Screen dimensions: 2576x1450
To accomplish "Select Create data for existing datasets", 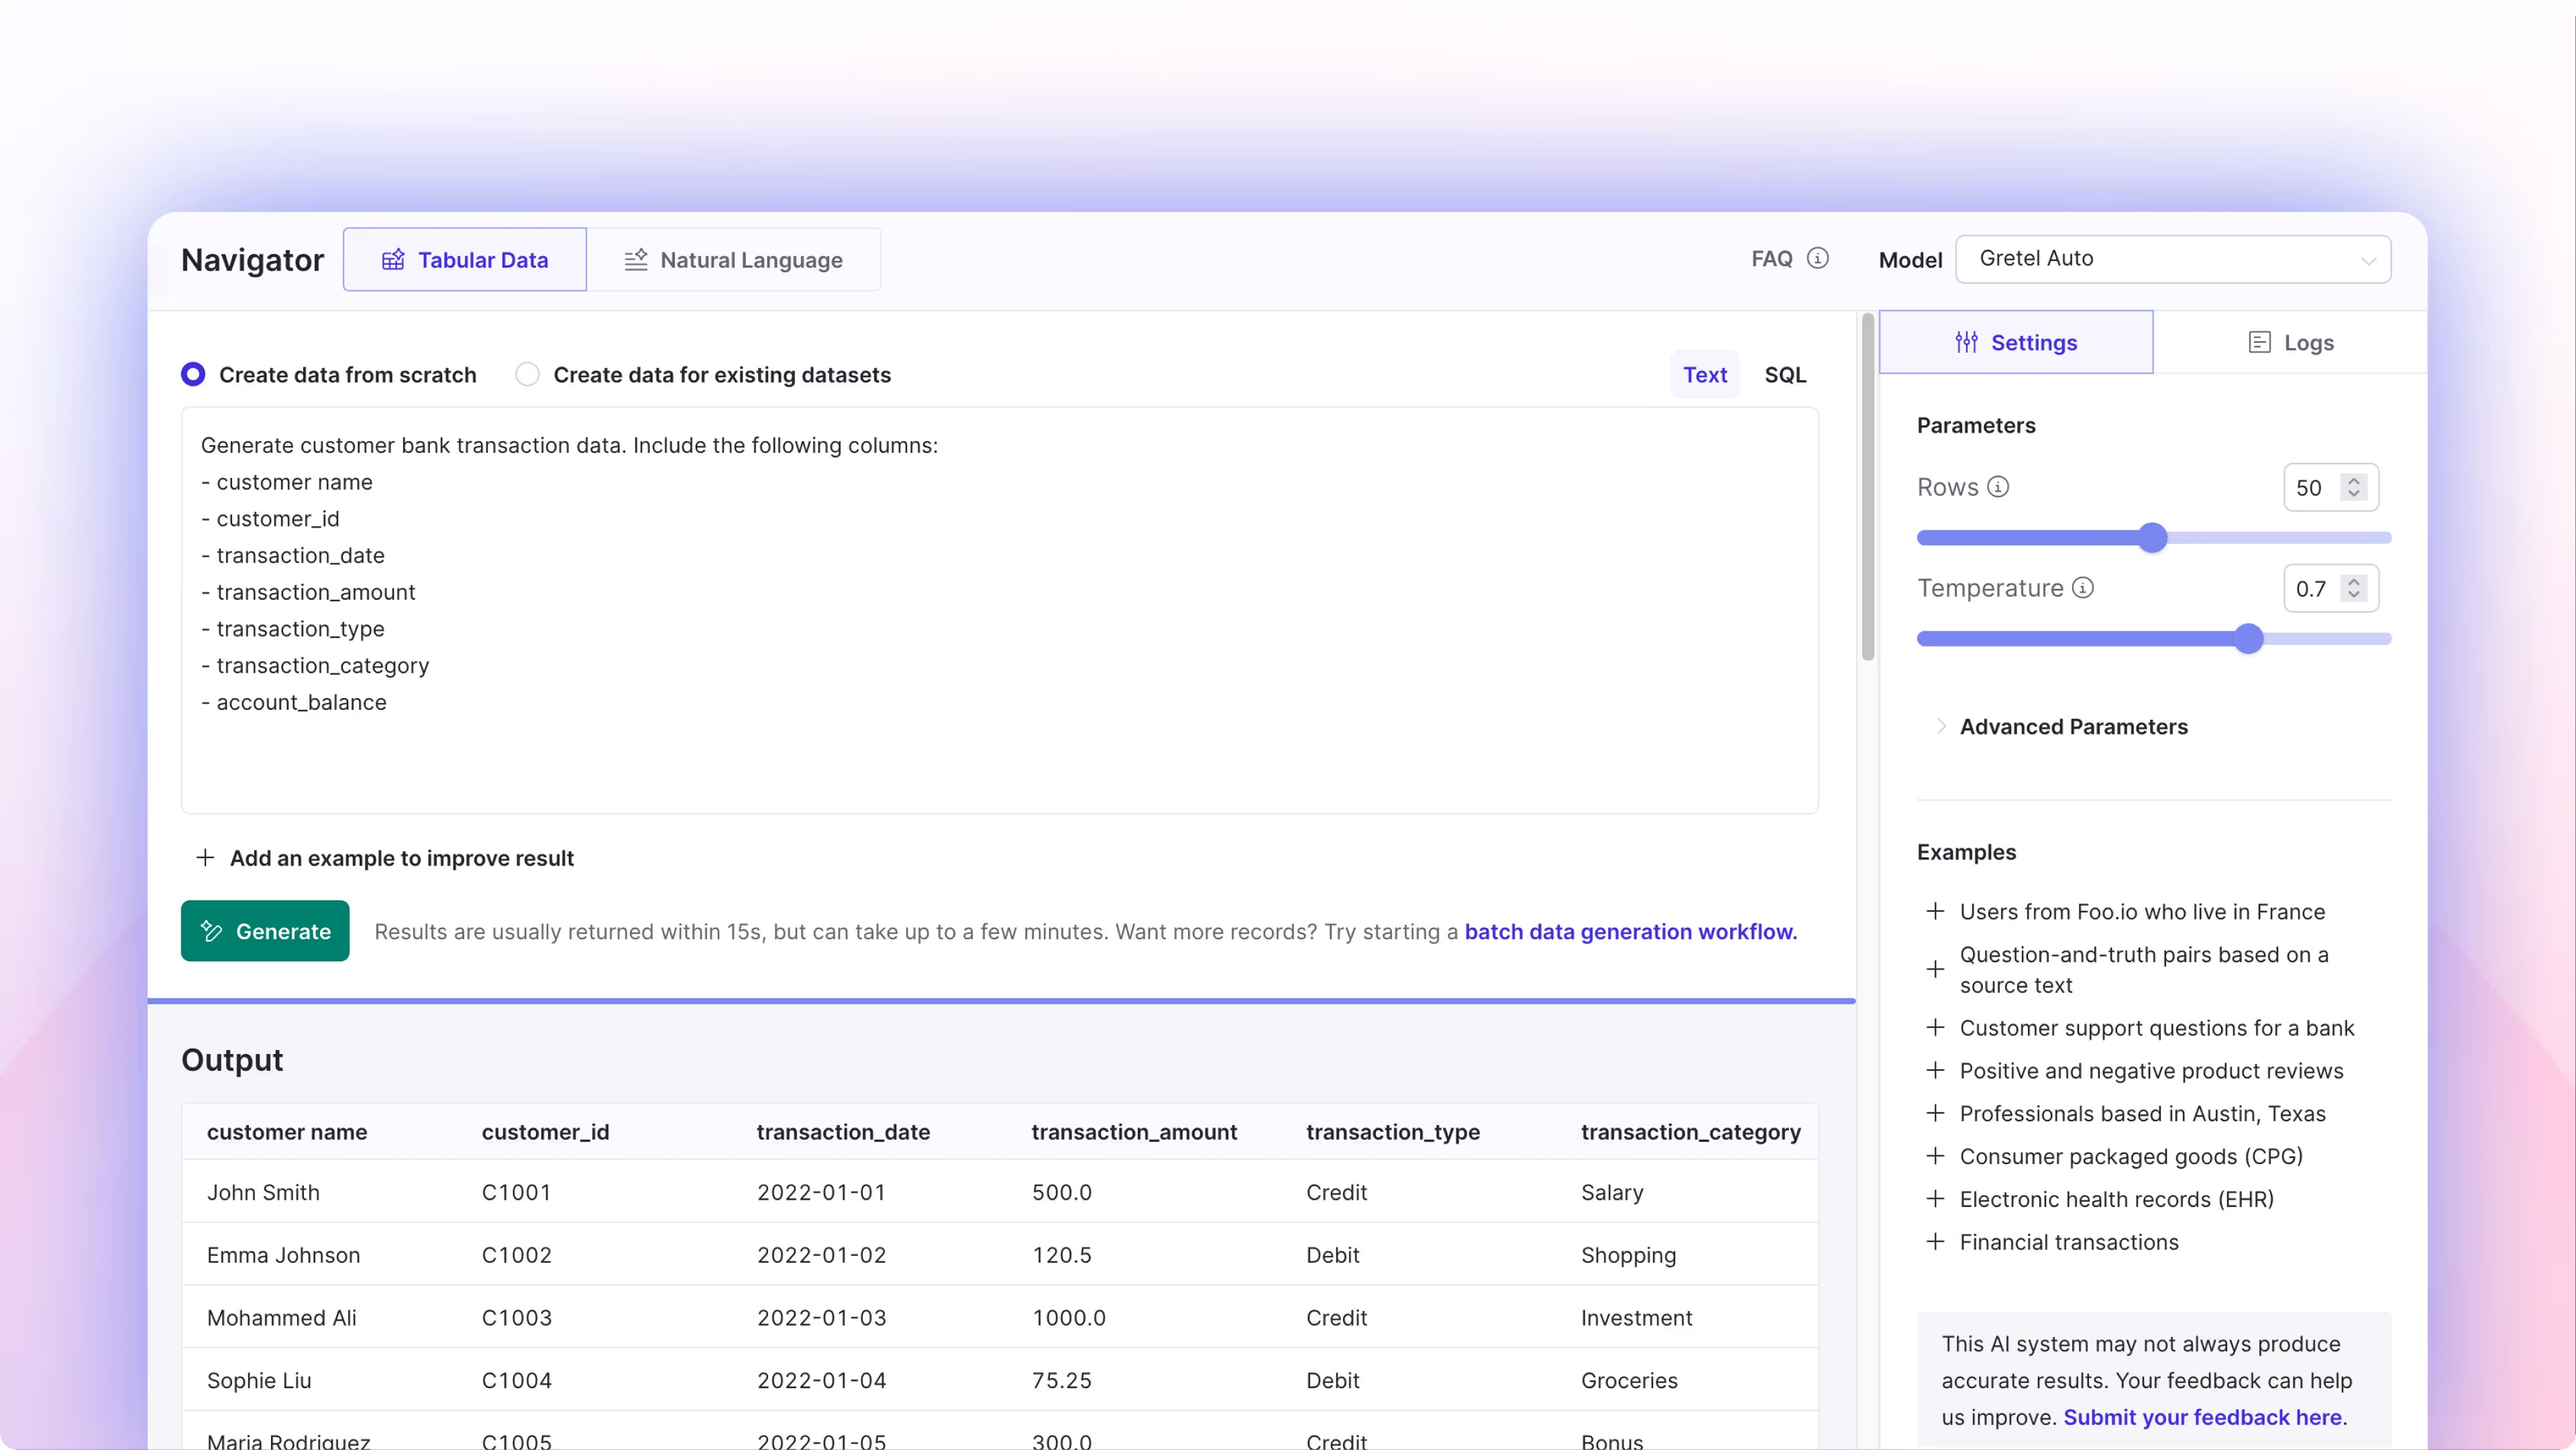I will coord(527,374).
